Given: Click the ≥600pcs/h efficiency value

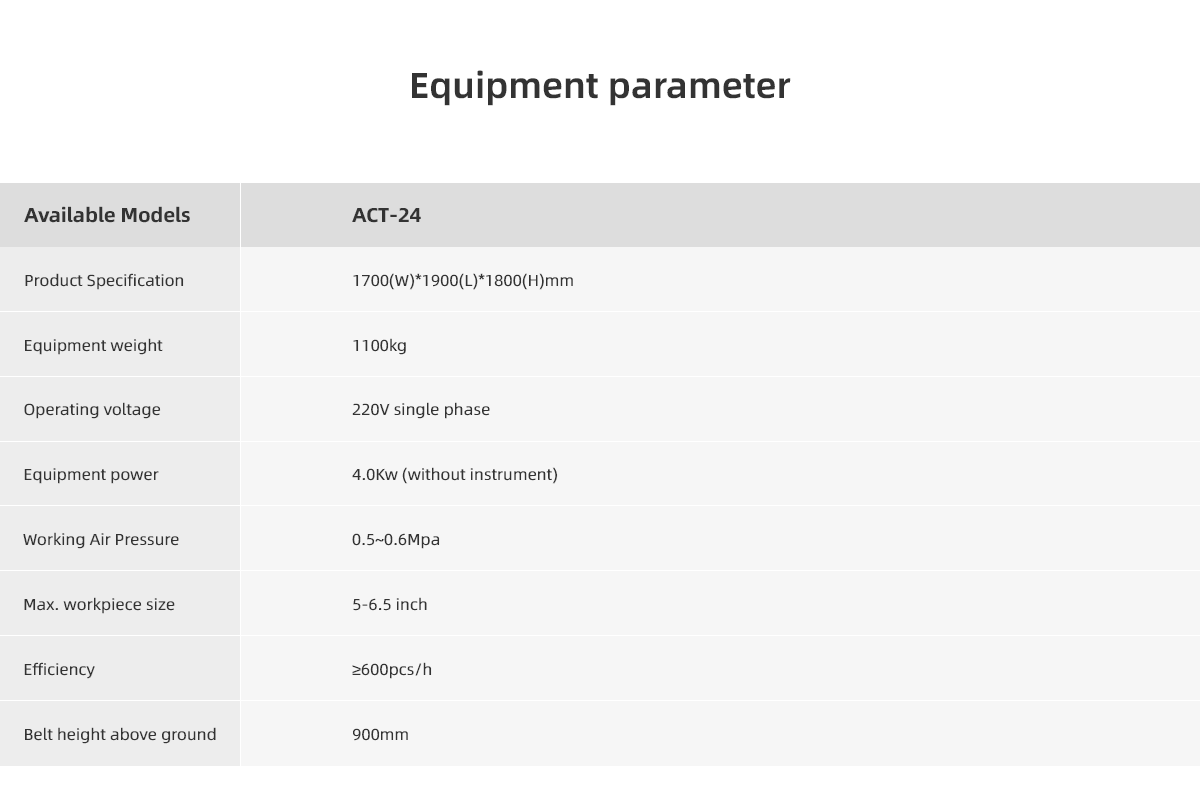Looking at the screenshot, I should (x=392, y=669).
